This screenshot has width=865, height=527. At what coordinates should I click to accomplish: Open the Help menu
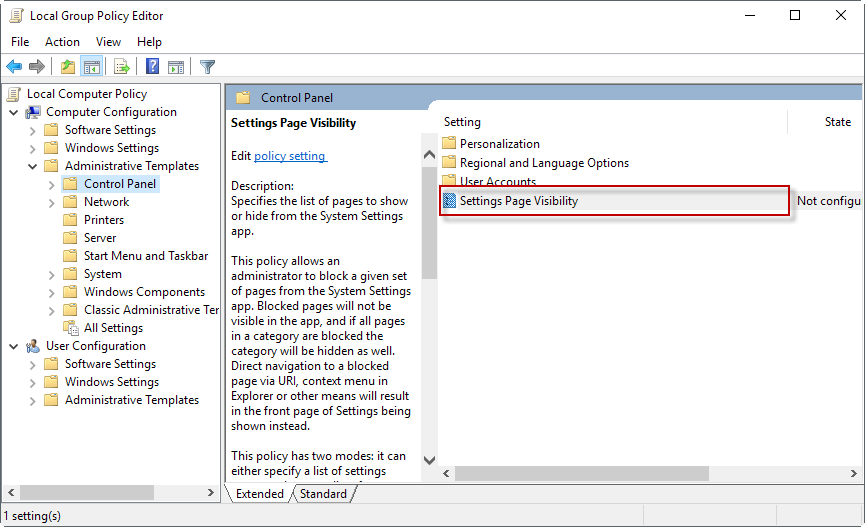click(x=149, y=42)
